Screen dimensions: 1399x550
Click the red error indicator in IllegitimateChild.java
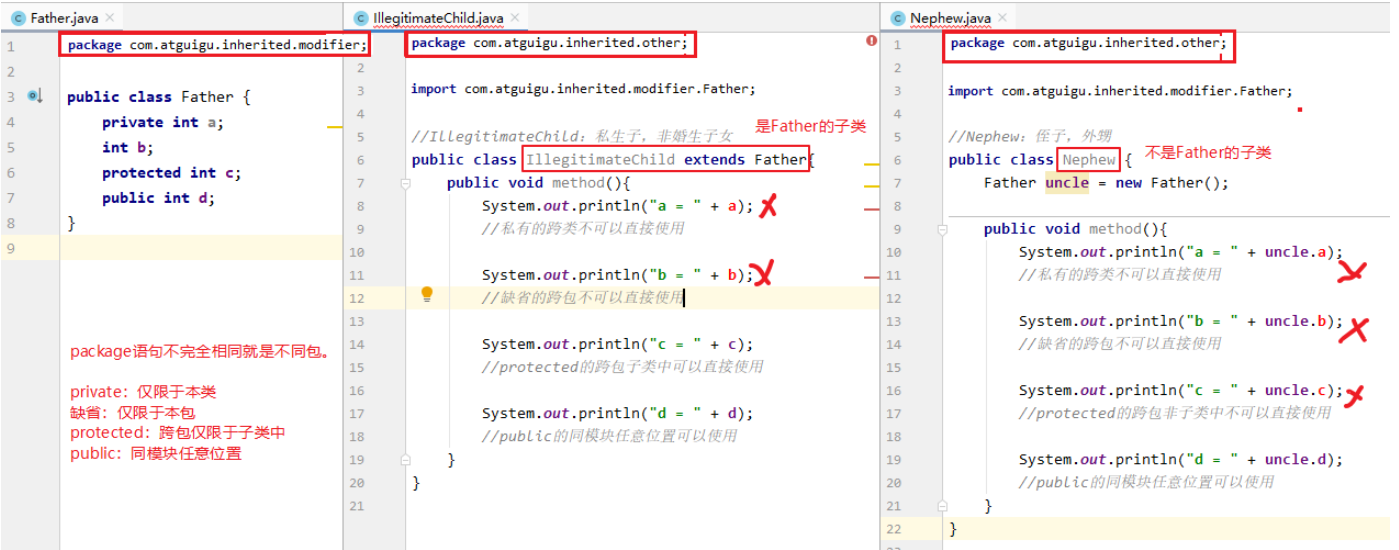[871, 41]
